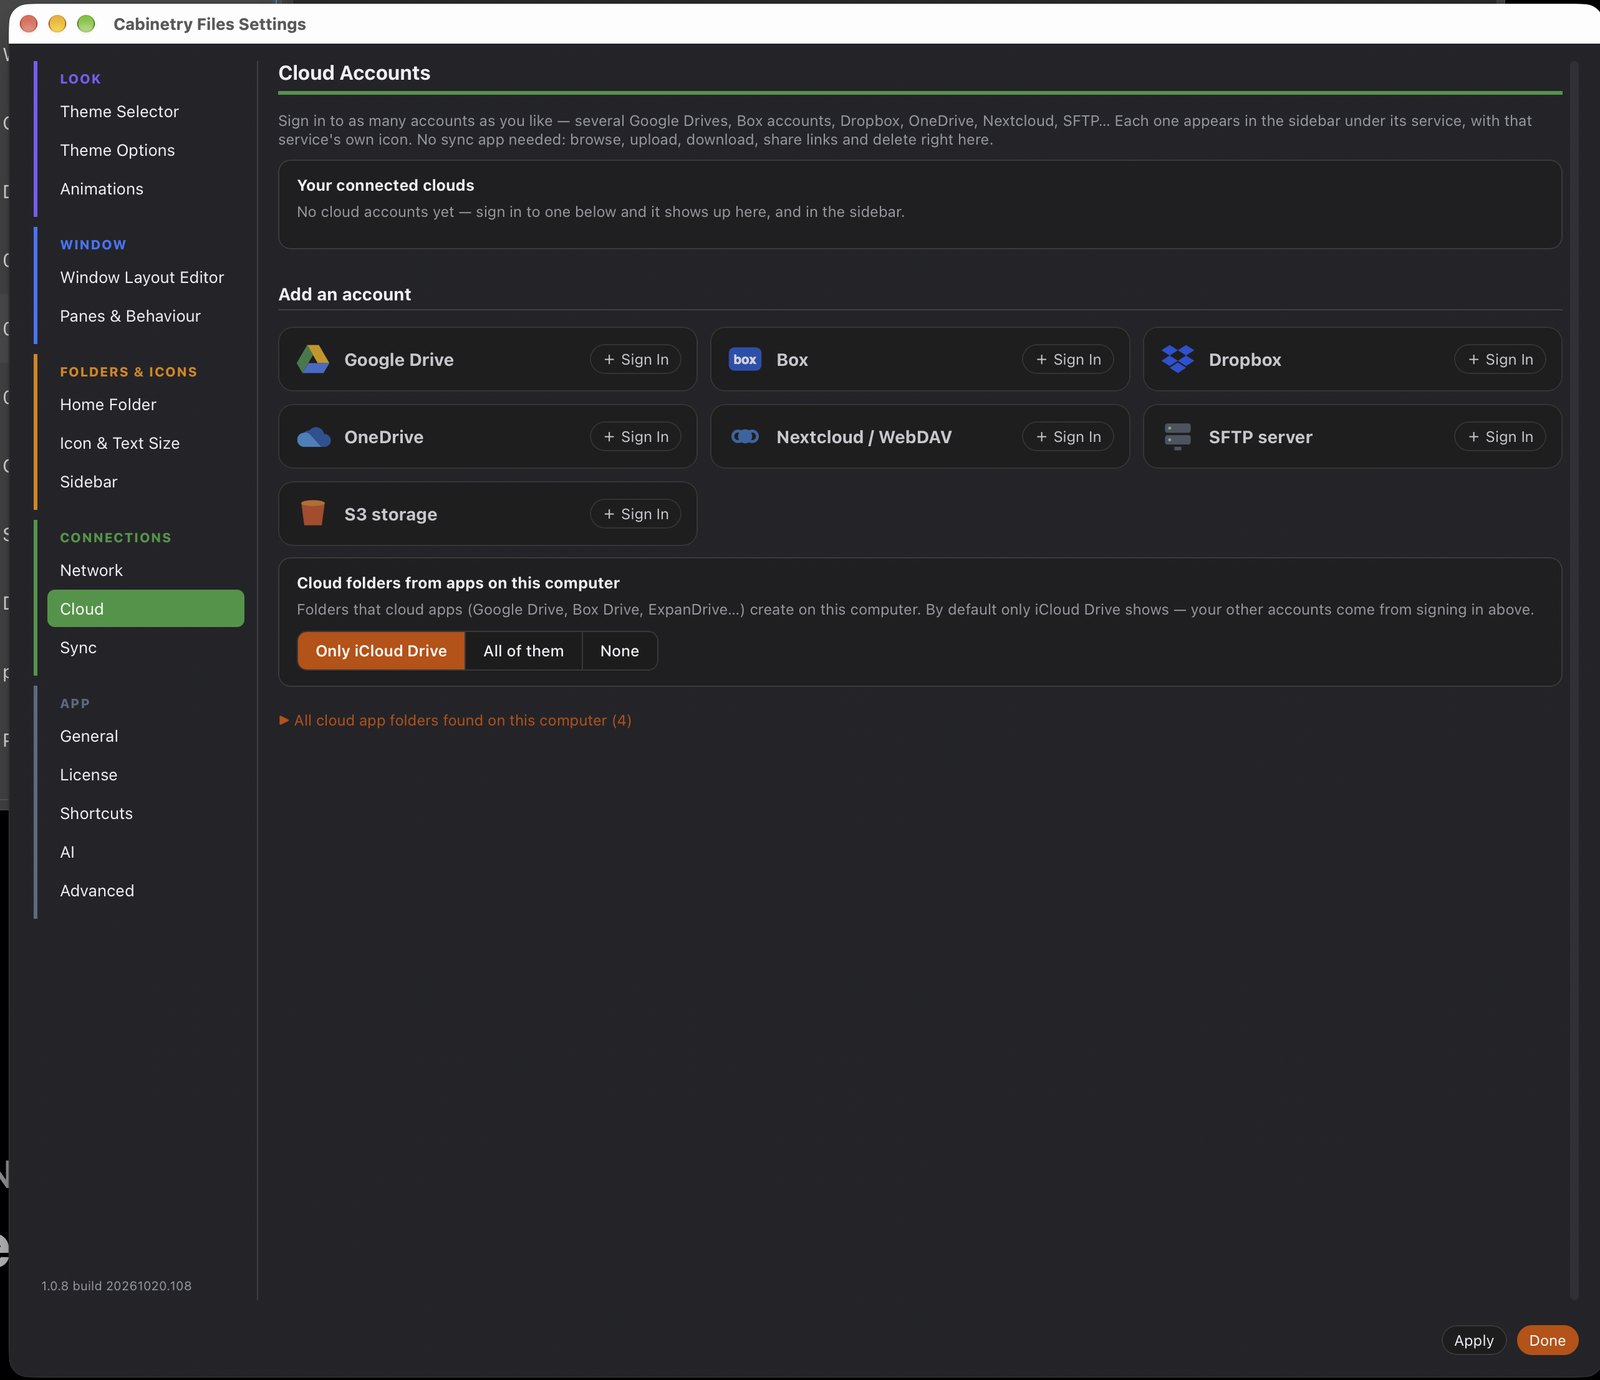Image resolution: width=1600 pixels, height=1380 pixels.
Task: Close the Cabinetry Files Settings window
Action: [29, 23]
